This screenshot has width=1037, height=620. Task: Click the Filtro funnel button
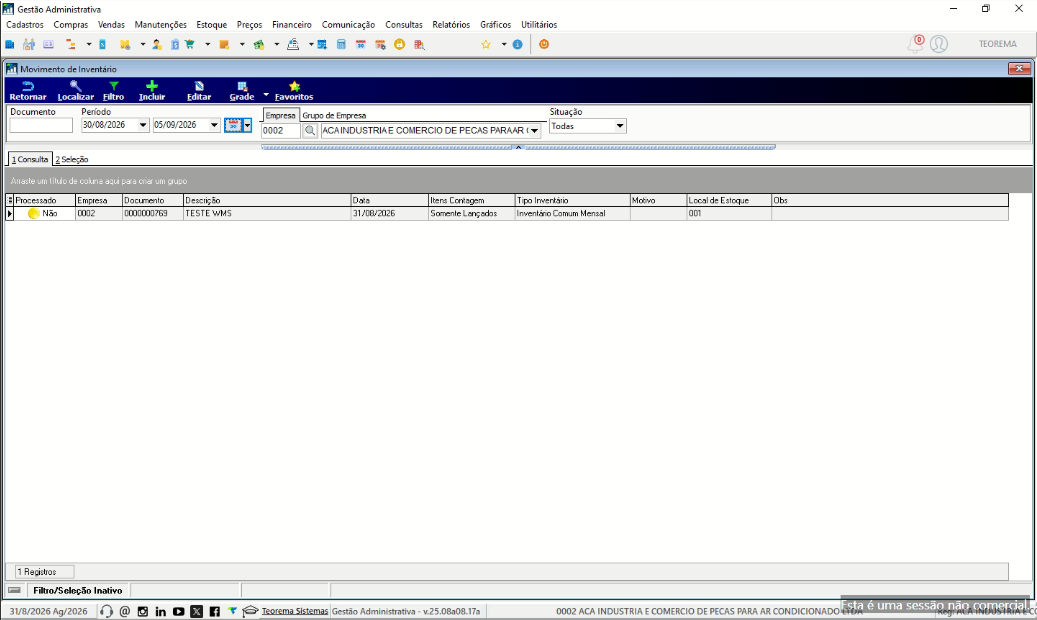pyautogui.click(x=113, y=91)
